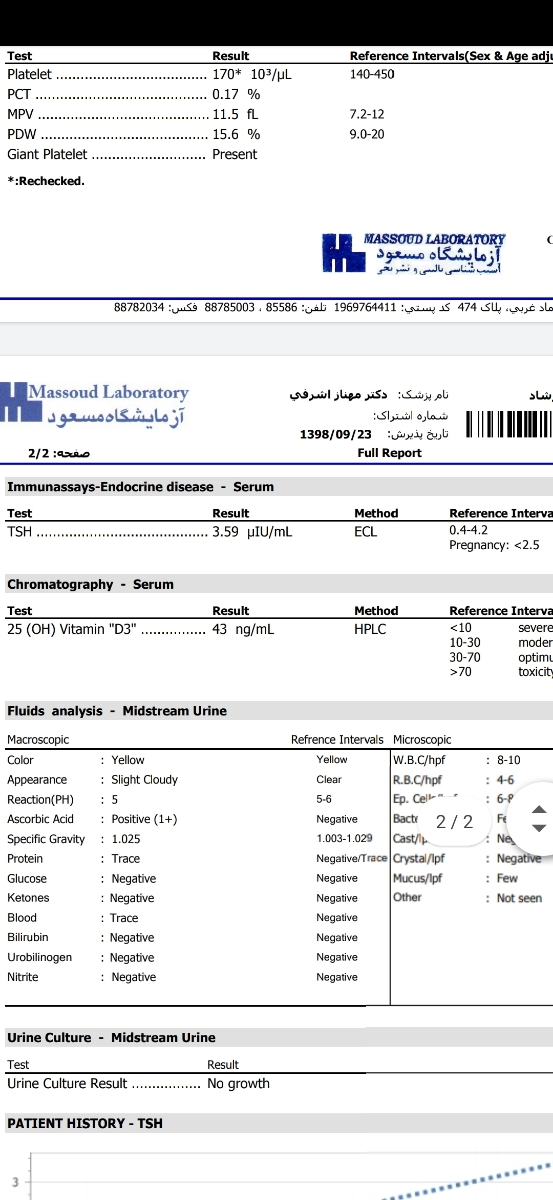This screenshot has width=553, height=1200.
Task: Select the Full Report label
Action: pos(390,453)
